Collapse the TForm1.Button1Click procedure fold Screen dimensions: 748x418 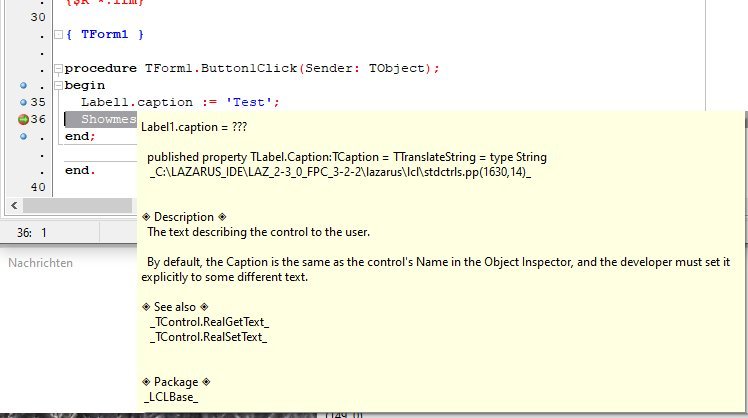[x=59, y=68]
